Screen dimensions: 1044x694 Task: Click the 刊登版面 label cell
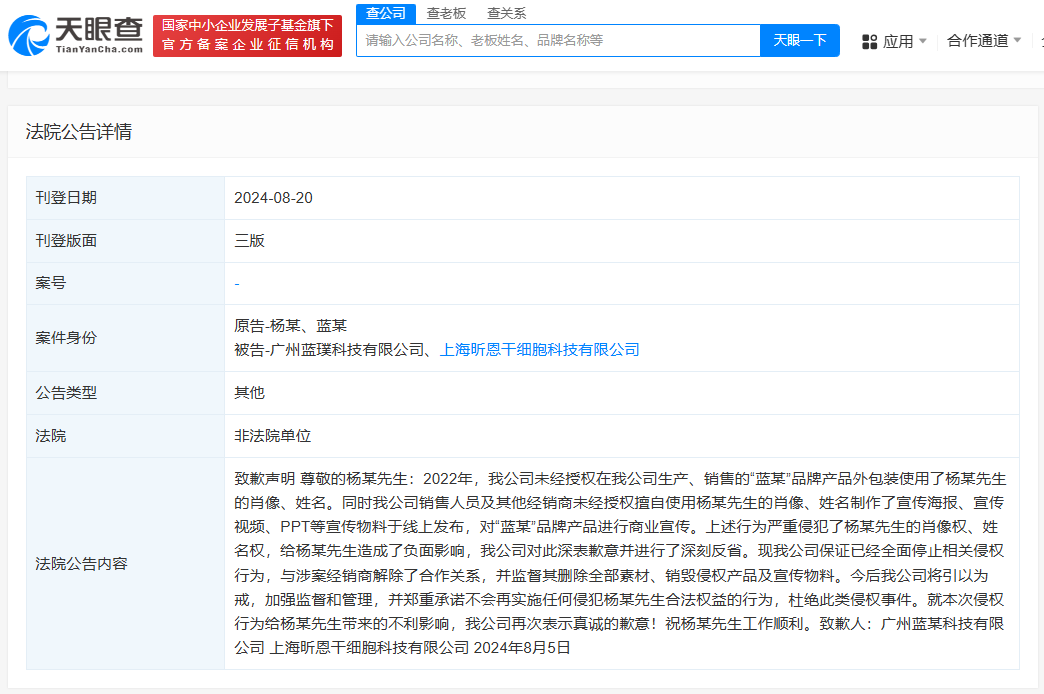[x=125, y=240]
